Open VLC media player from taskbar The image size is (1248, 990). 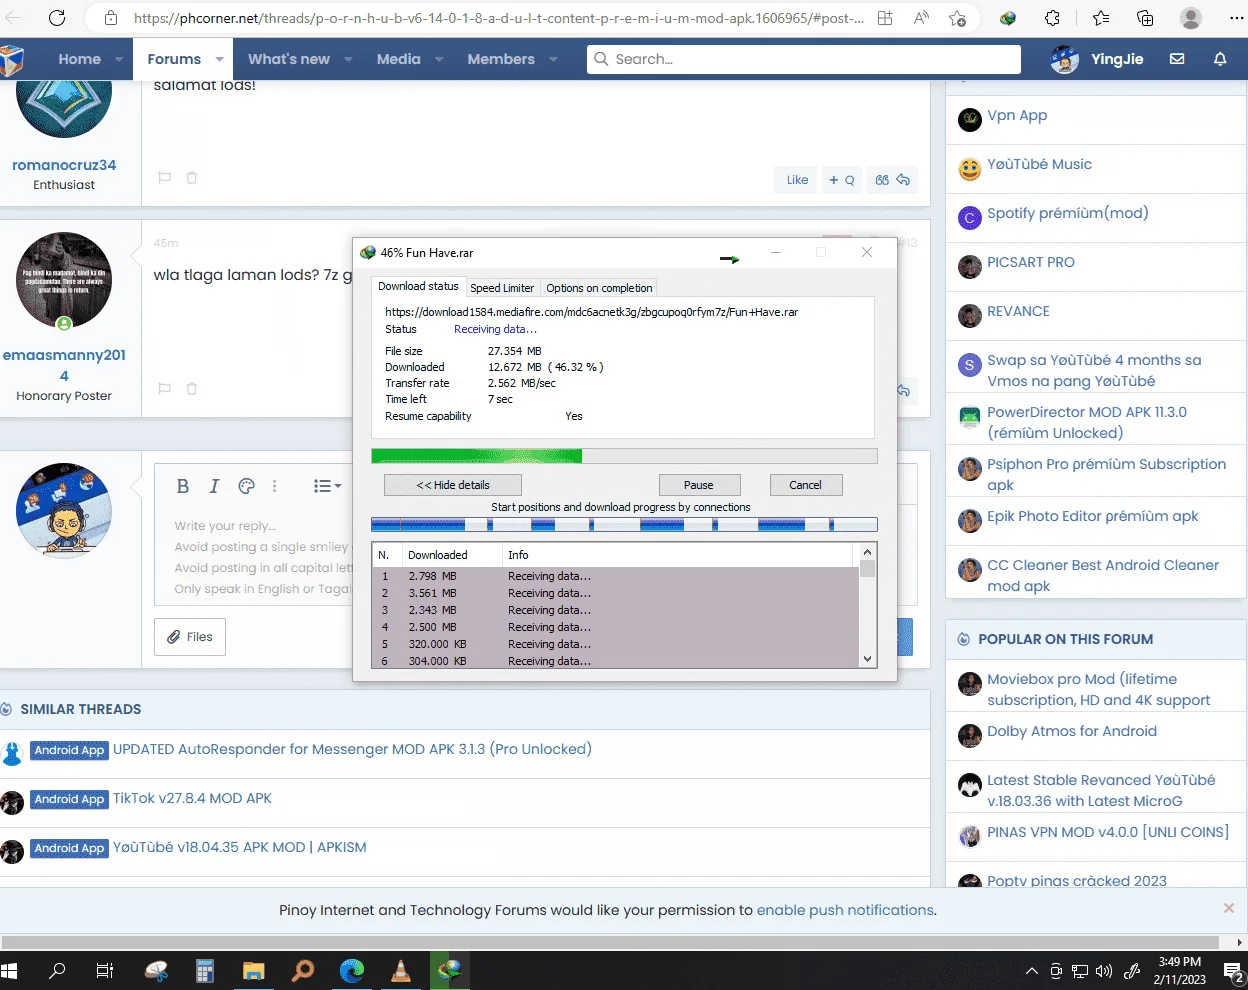pos(400,970)
